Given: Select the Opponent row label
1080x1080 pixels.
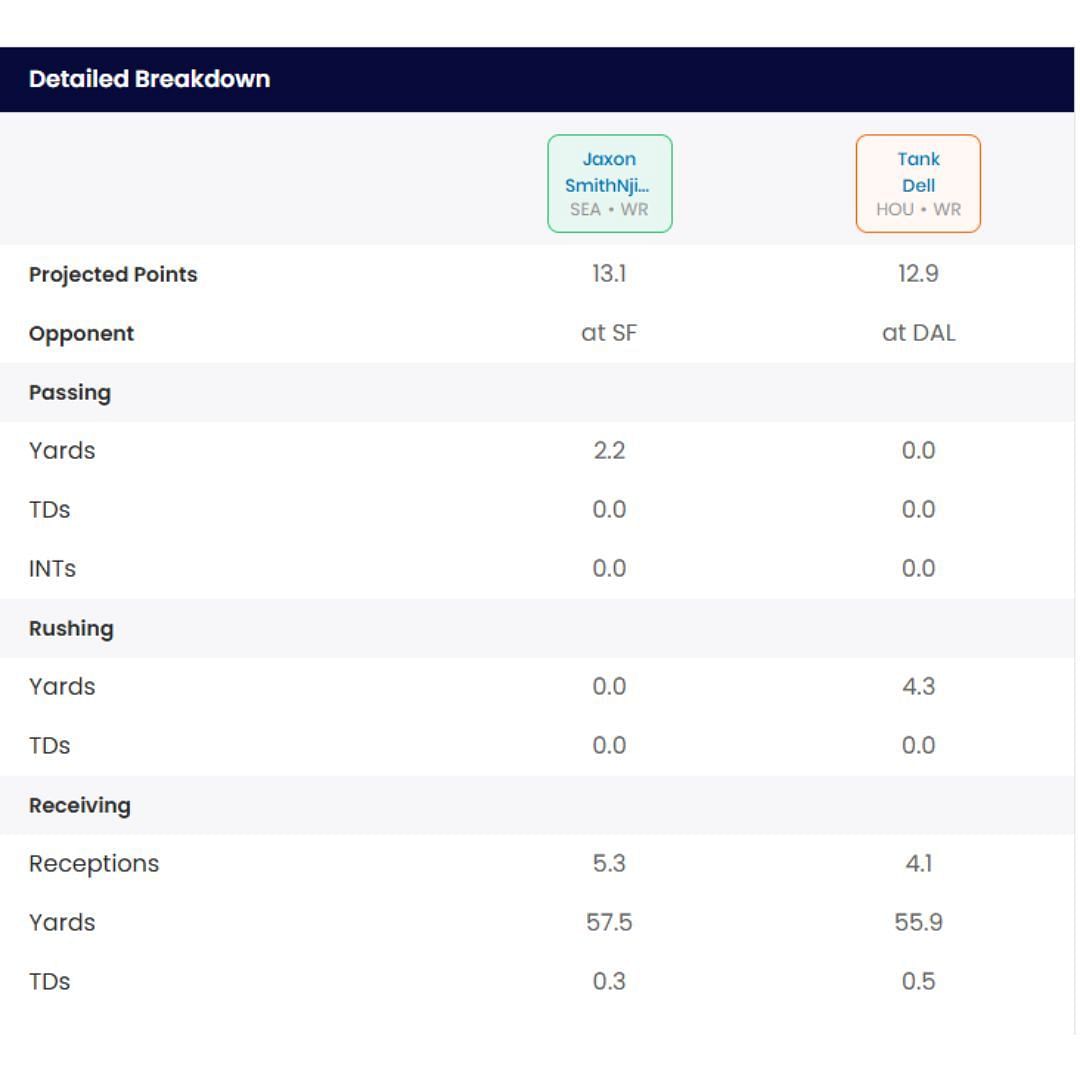Looking at the screenshot, I should (81, 334).
